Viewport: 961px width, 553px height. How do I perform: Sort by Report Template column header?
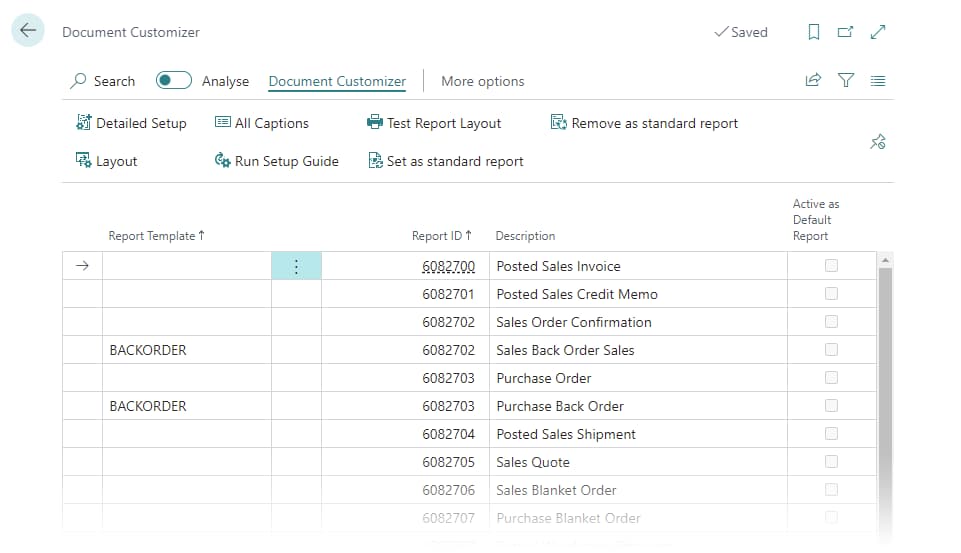tap(156, 236)
